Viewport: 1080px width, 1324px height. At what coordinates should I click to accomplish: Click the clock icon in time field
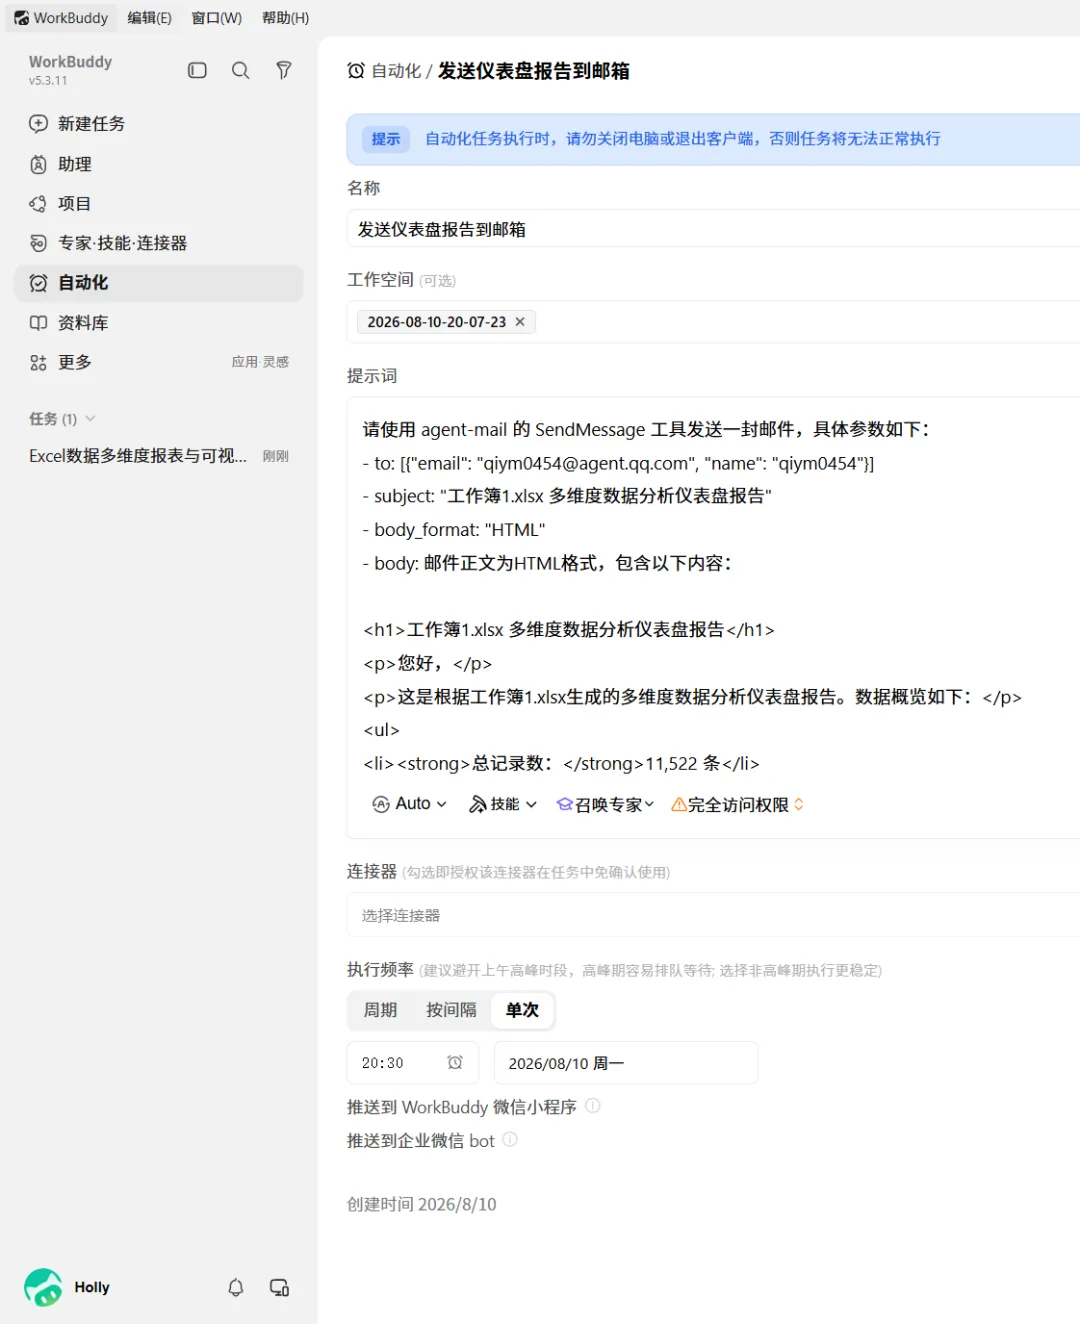point(455,1063)
